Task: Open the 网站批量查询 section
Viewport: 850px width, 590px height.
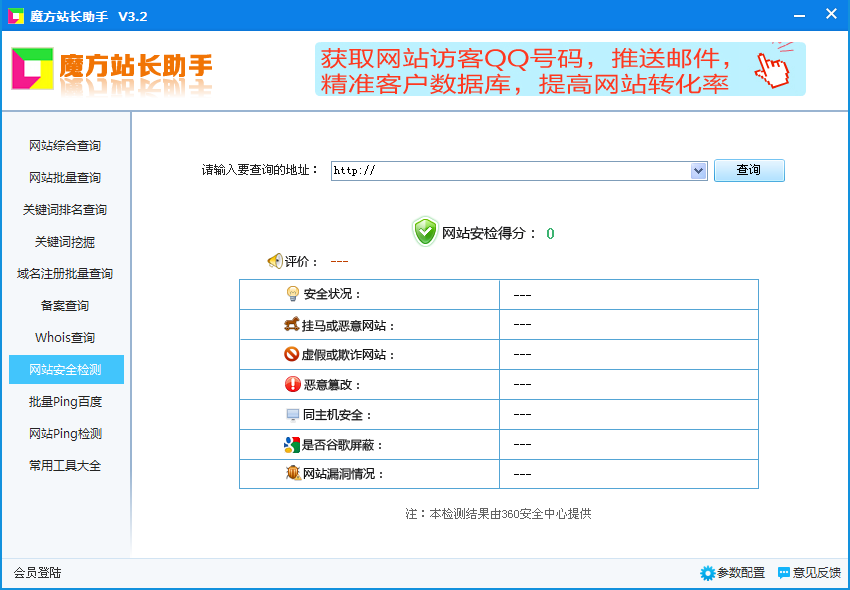Action: point(65,177)
